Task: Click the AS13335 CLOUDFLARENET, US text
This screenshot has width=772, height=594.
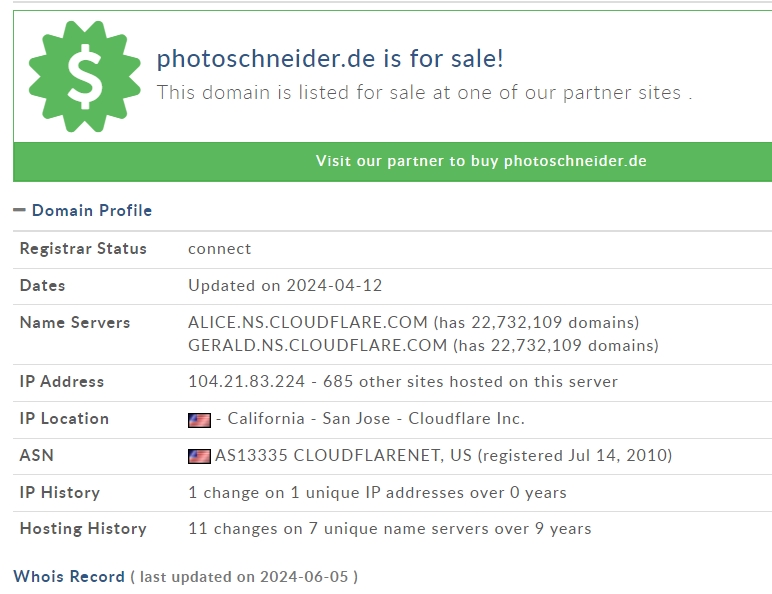Action: tap(343, 455)
